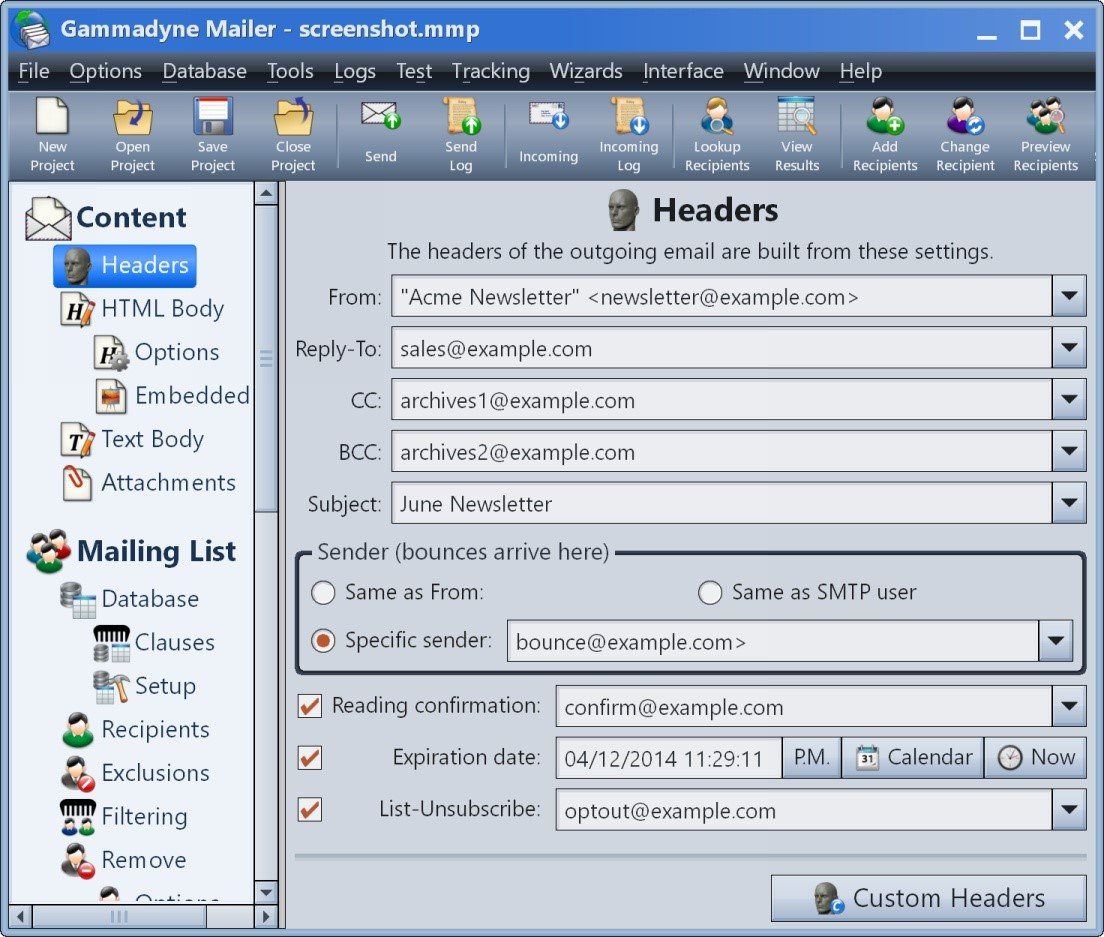The image size is (1104, 937).
Task: Disable the Reading confirmation checkbox
Action: click(310, 706)
